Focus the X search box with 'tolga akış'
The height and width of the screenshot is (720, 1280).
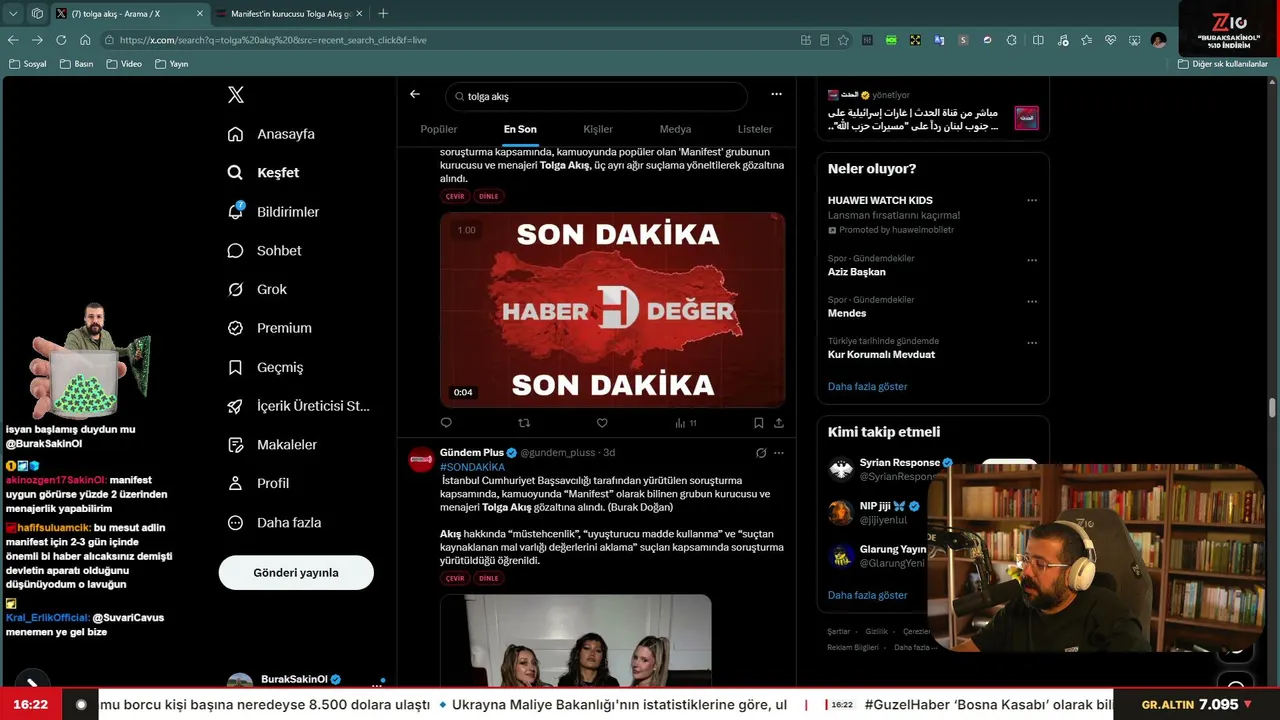[596, 97]
